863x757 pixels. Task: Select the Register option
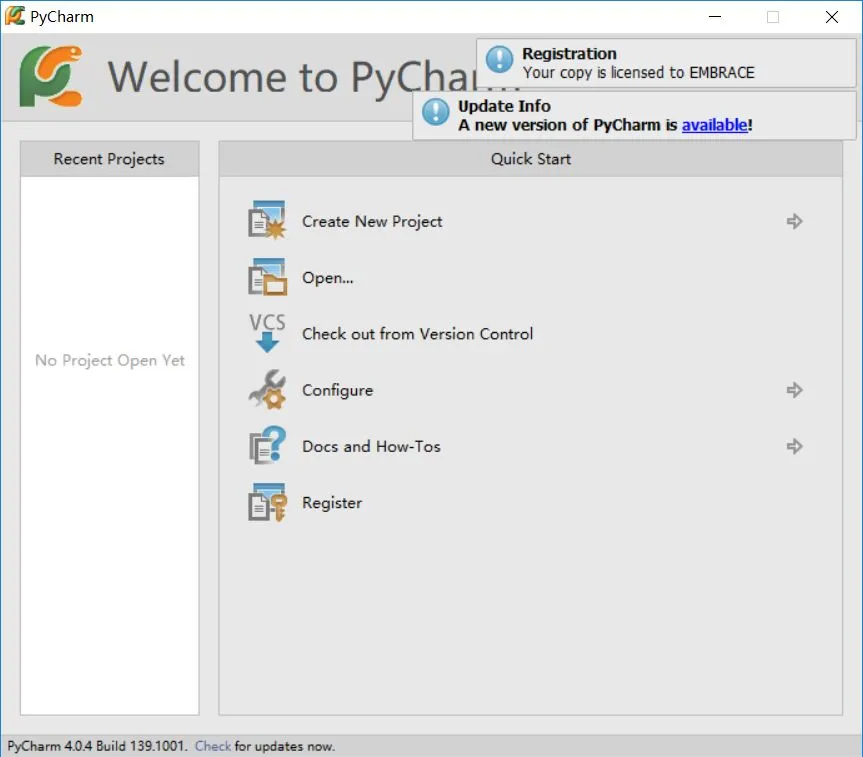tap(332, 503)
